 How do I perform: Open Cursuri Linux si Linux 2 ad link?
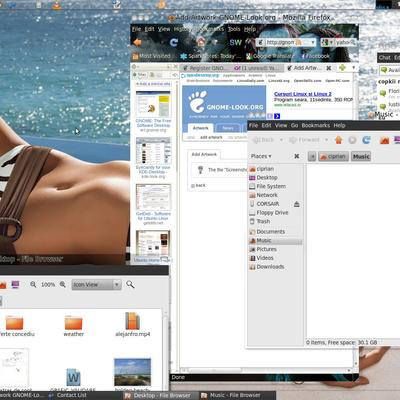tap(303, 94)
